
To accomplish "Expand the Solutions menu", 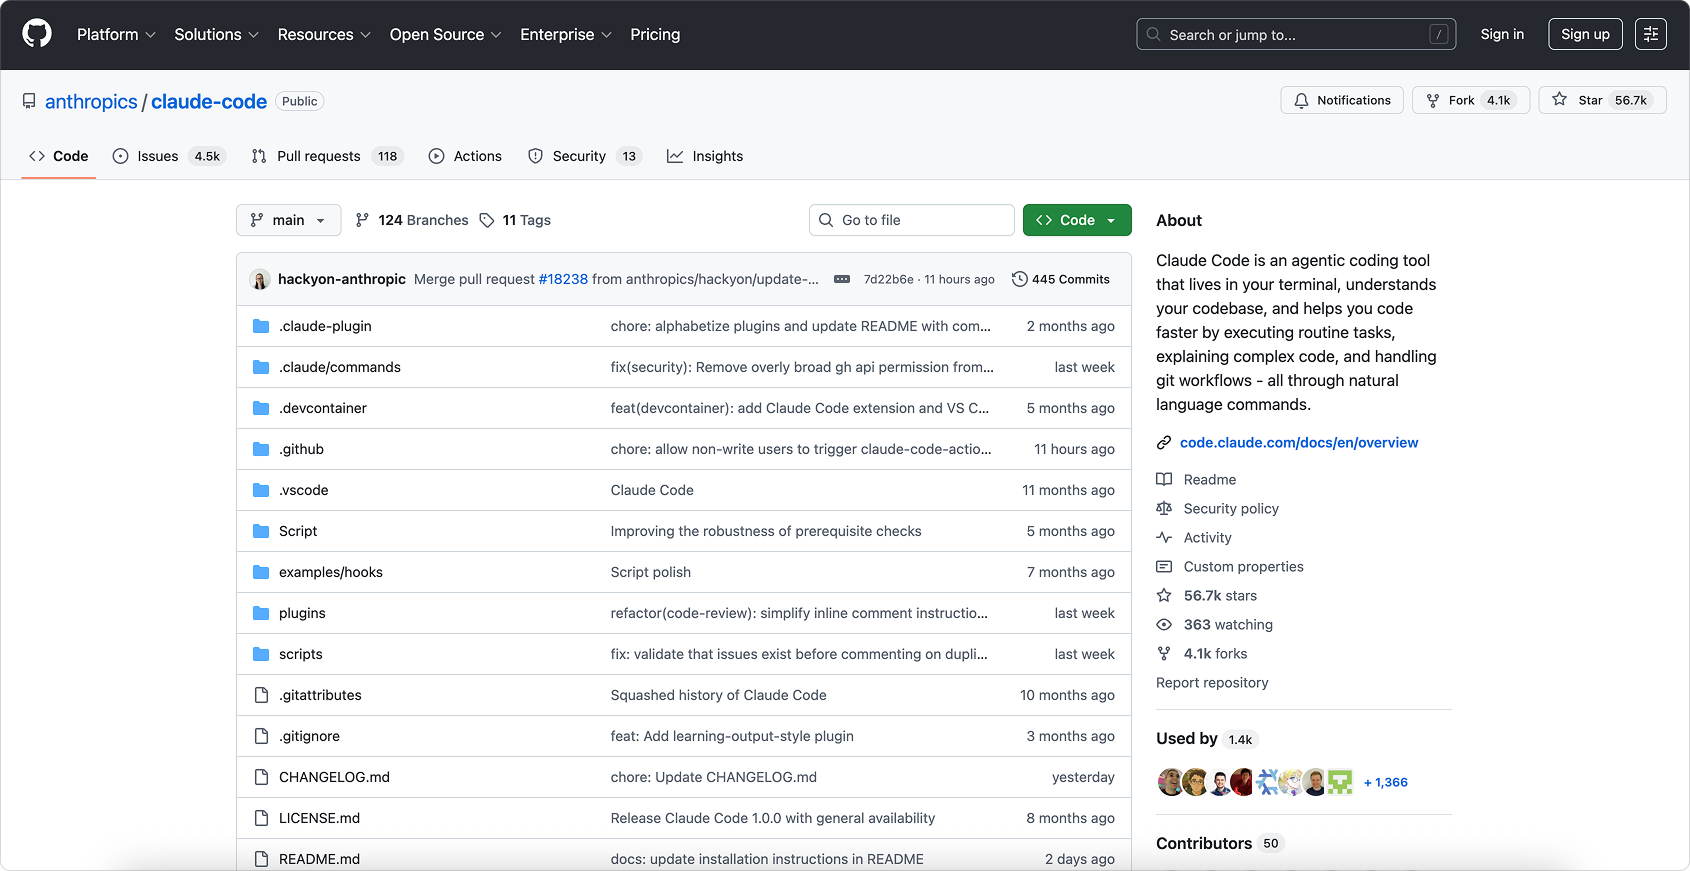I will (x=216, y=34).
